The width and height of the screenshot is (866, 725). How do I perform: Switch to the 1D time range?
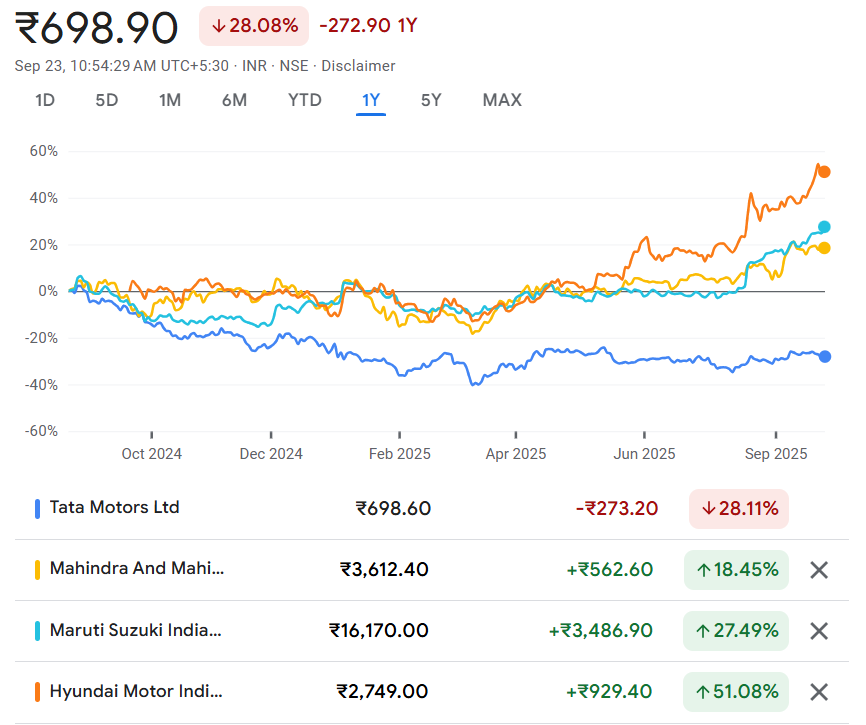45,100
